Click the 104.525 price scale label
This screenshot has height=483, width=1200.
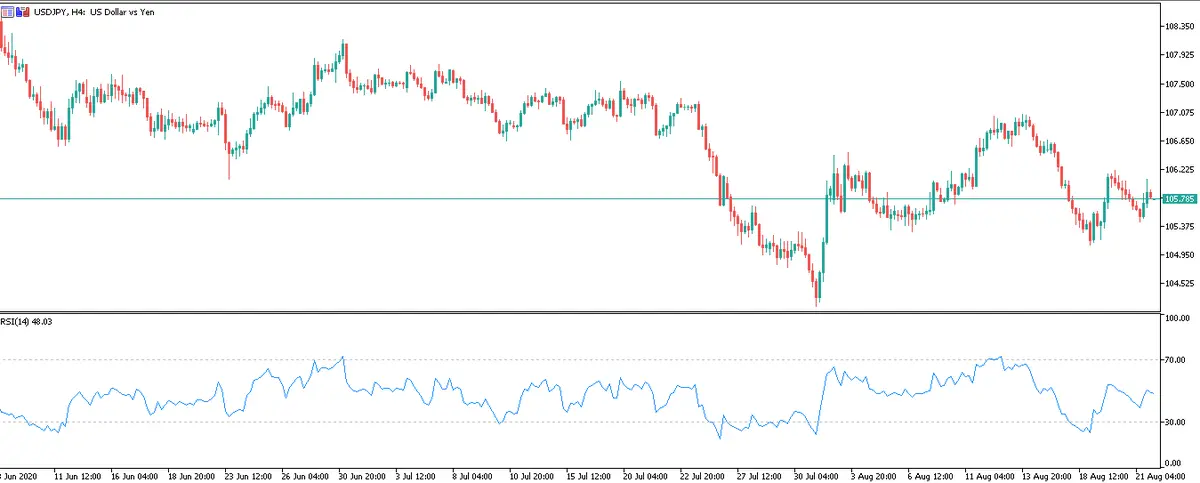1180,284
